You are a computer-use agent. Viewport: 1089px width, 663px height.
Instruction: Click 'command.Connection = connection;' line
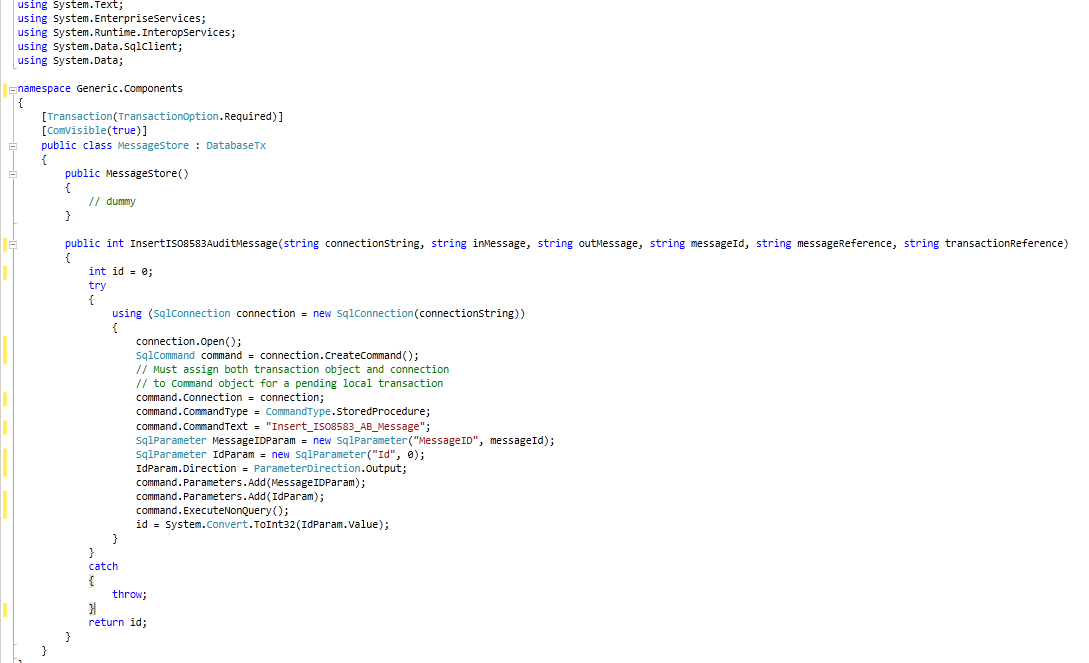(230, 398)
